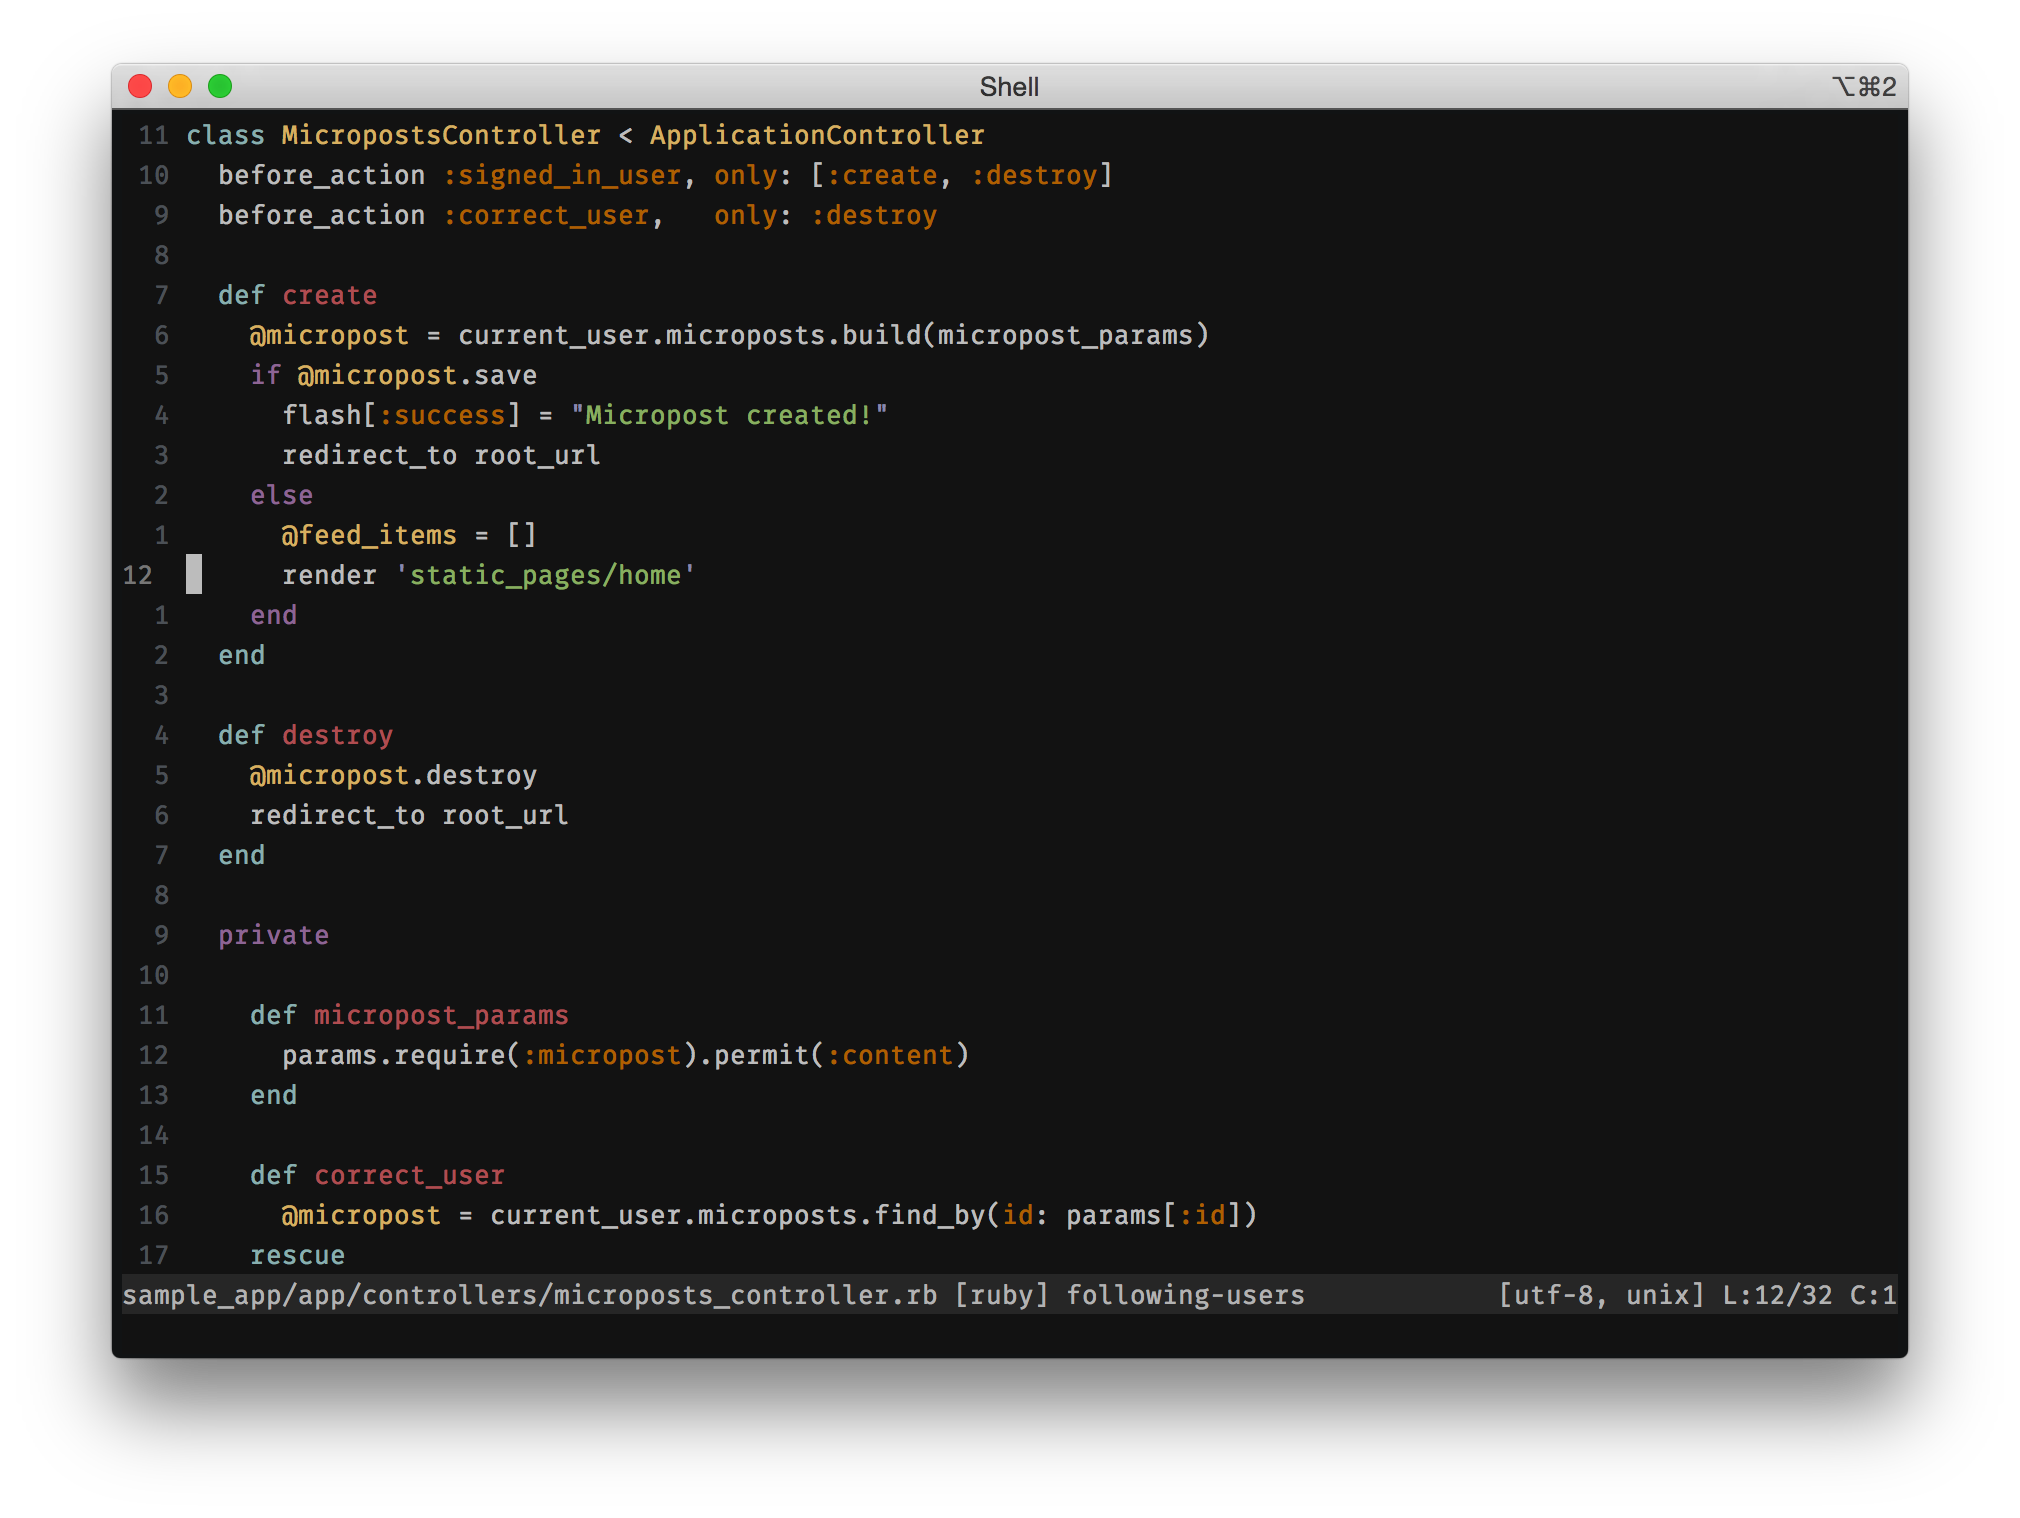
Task: Click find_by(id: params[:id]) call
Action: click(1065, 1215)
